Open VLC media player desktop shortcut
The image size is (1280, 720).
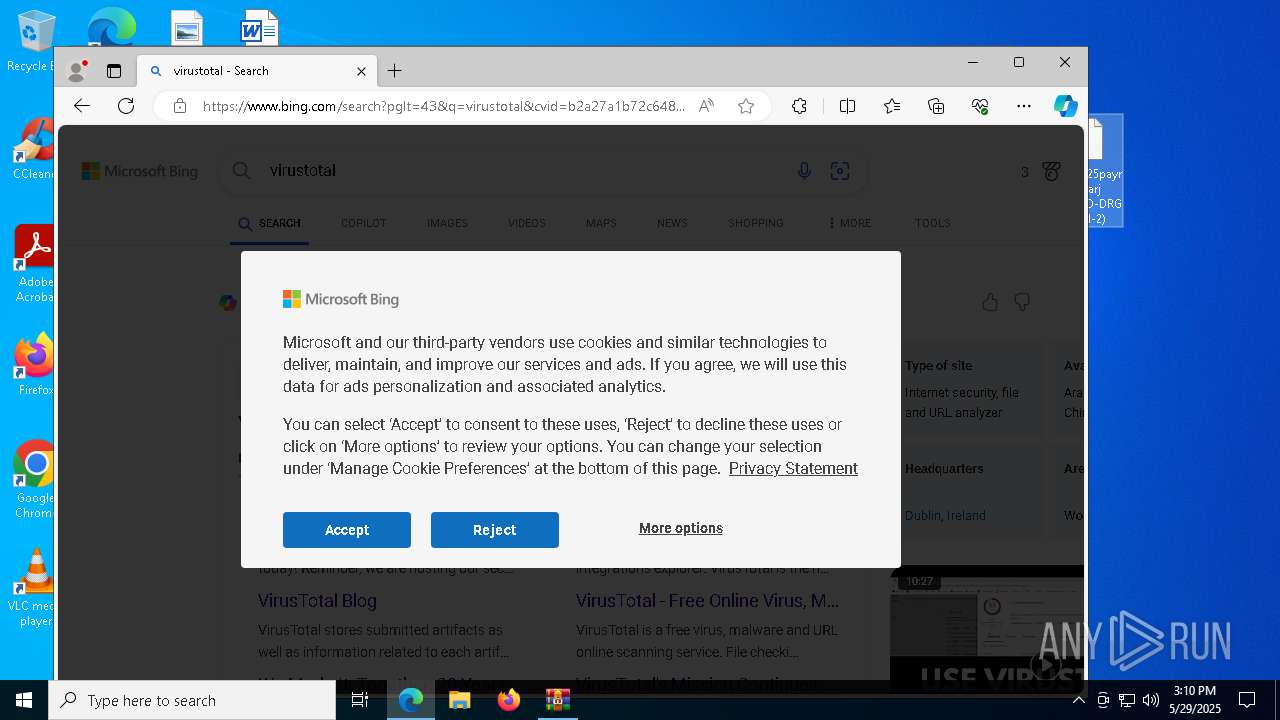click(34, 588)
